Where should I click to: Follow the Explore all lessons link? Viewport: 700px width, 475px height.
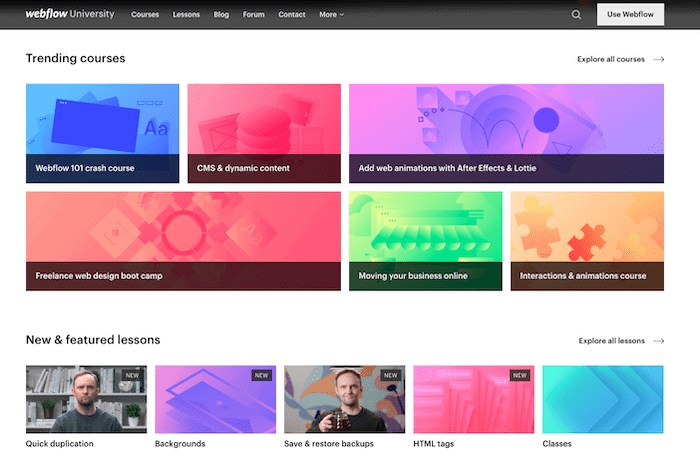(x=612, y=341)
